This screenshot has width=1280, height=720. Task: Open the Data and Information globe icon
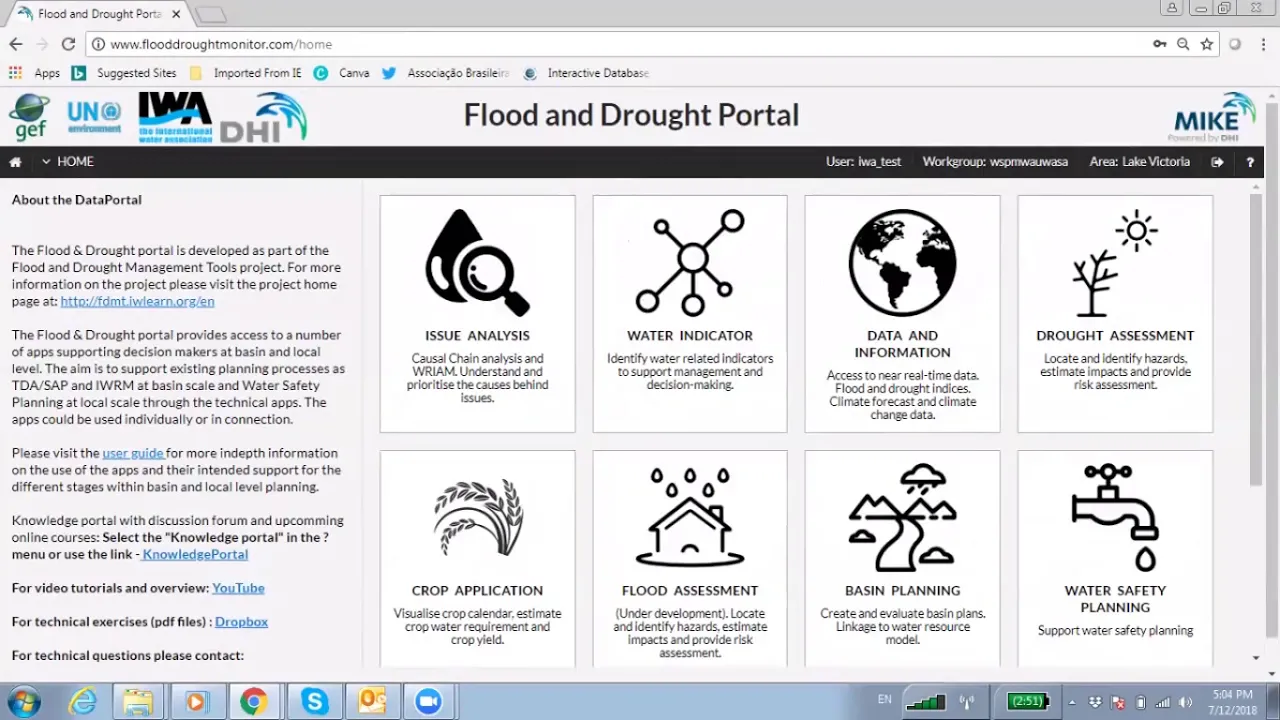click(x=902, y=262)
